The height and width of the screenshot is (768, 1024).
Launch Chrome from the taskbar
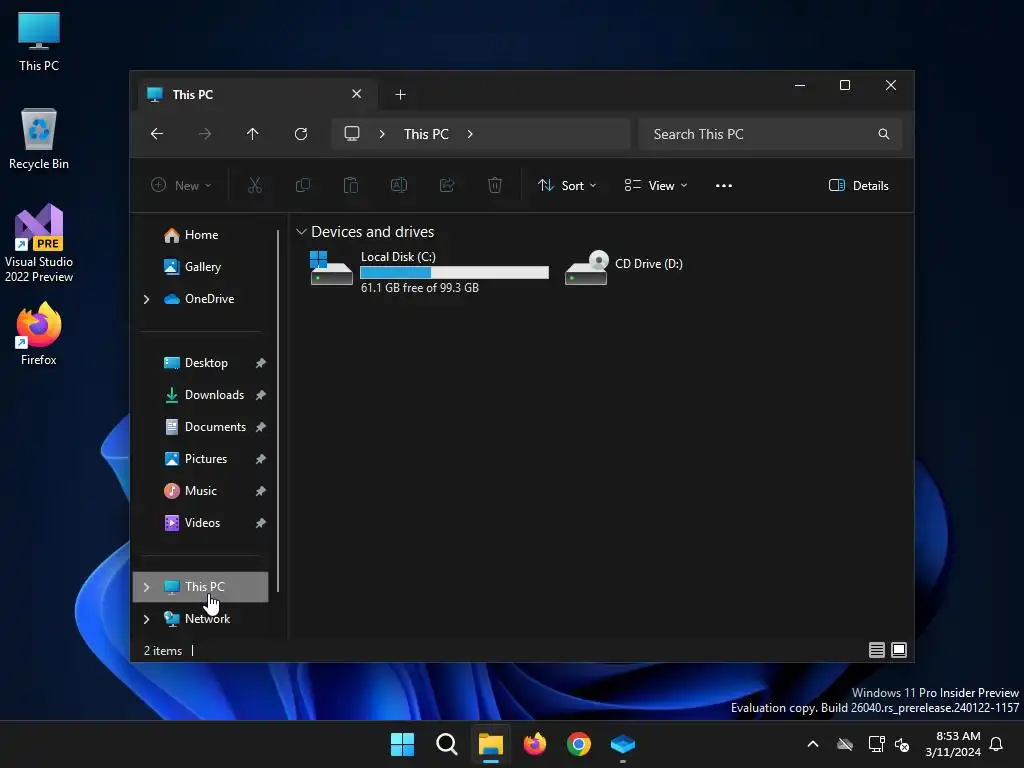579,744
